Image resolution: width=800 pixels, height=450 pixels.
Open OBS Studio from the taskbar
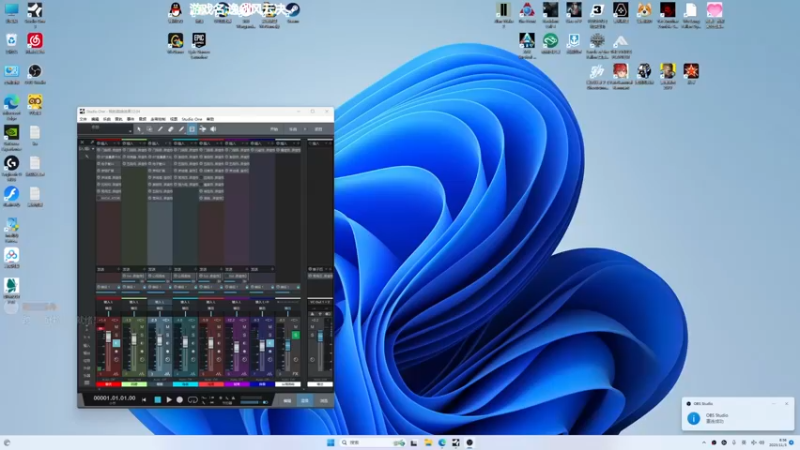pyautogui.click(x=469, y=442)
